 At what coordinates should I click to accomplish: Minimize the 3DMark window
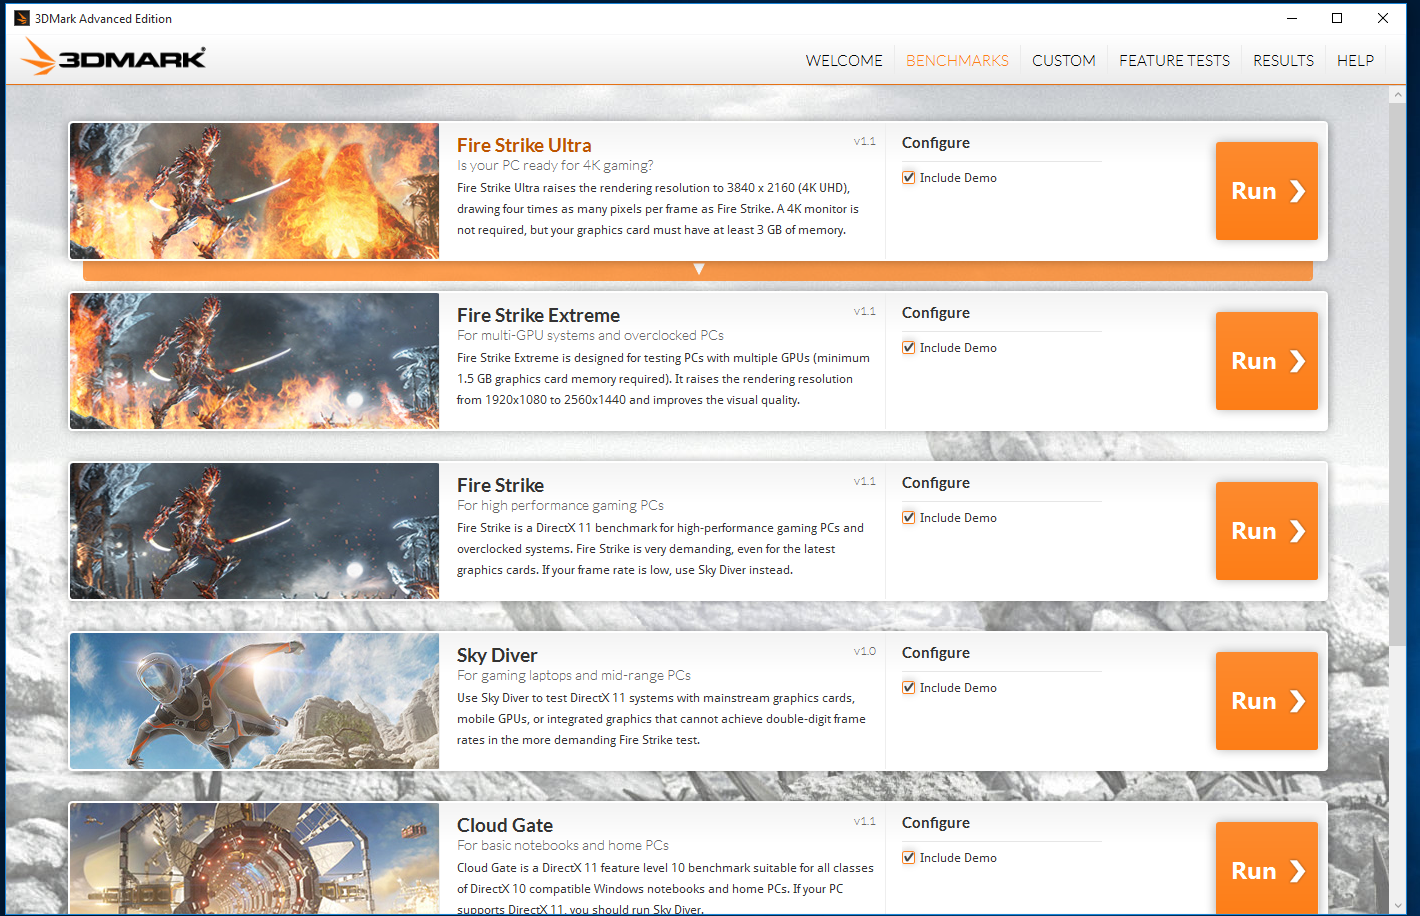[1292, 18]
